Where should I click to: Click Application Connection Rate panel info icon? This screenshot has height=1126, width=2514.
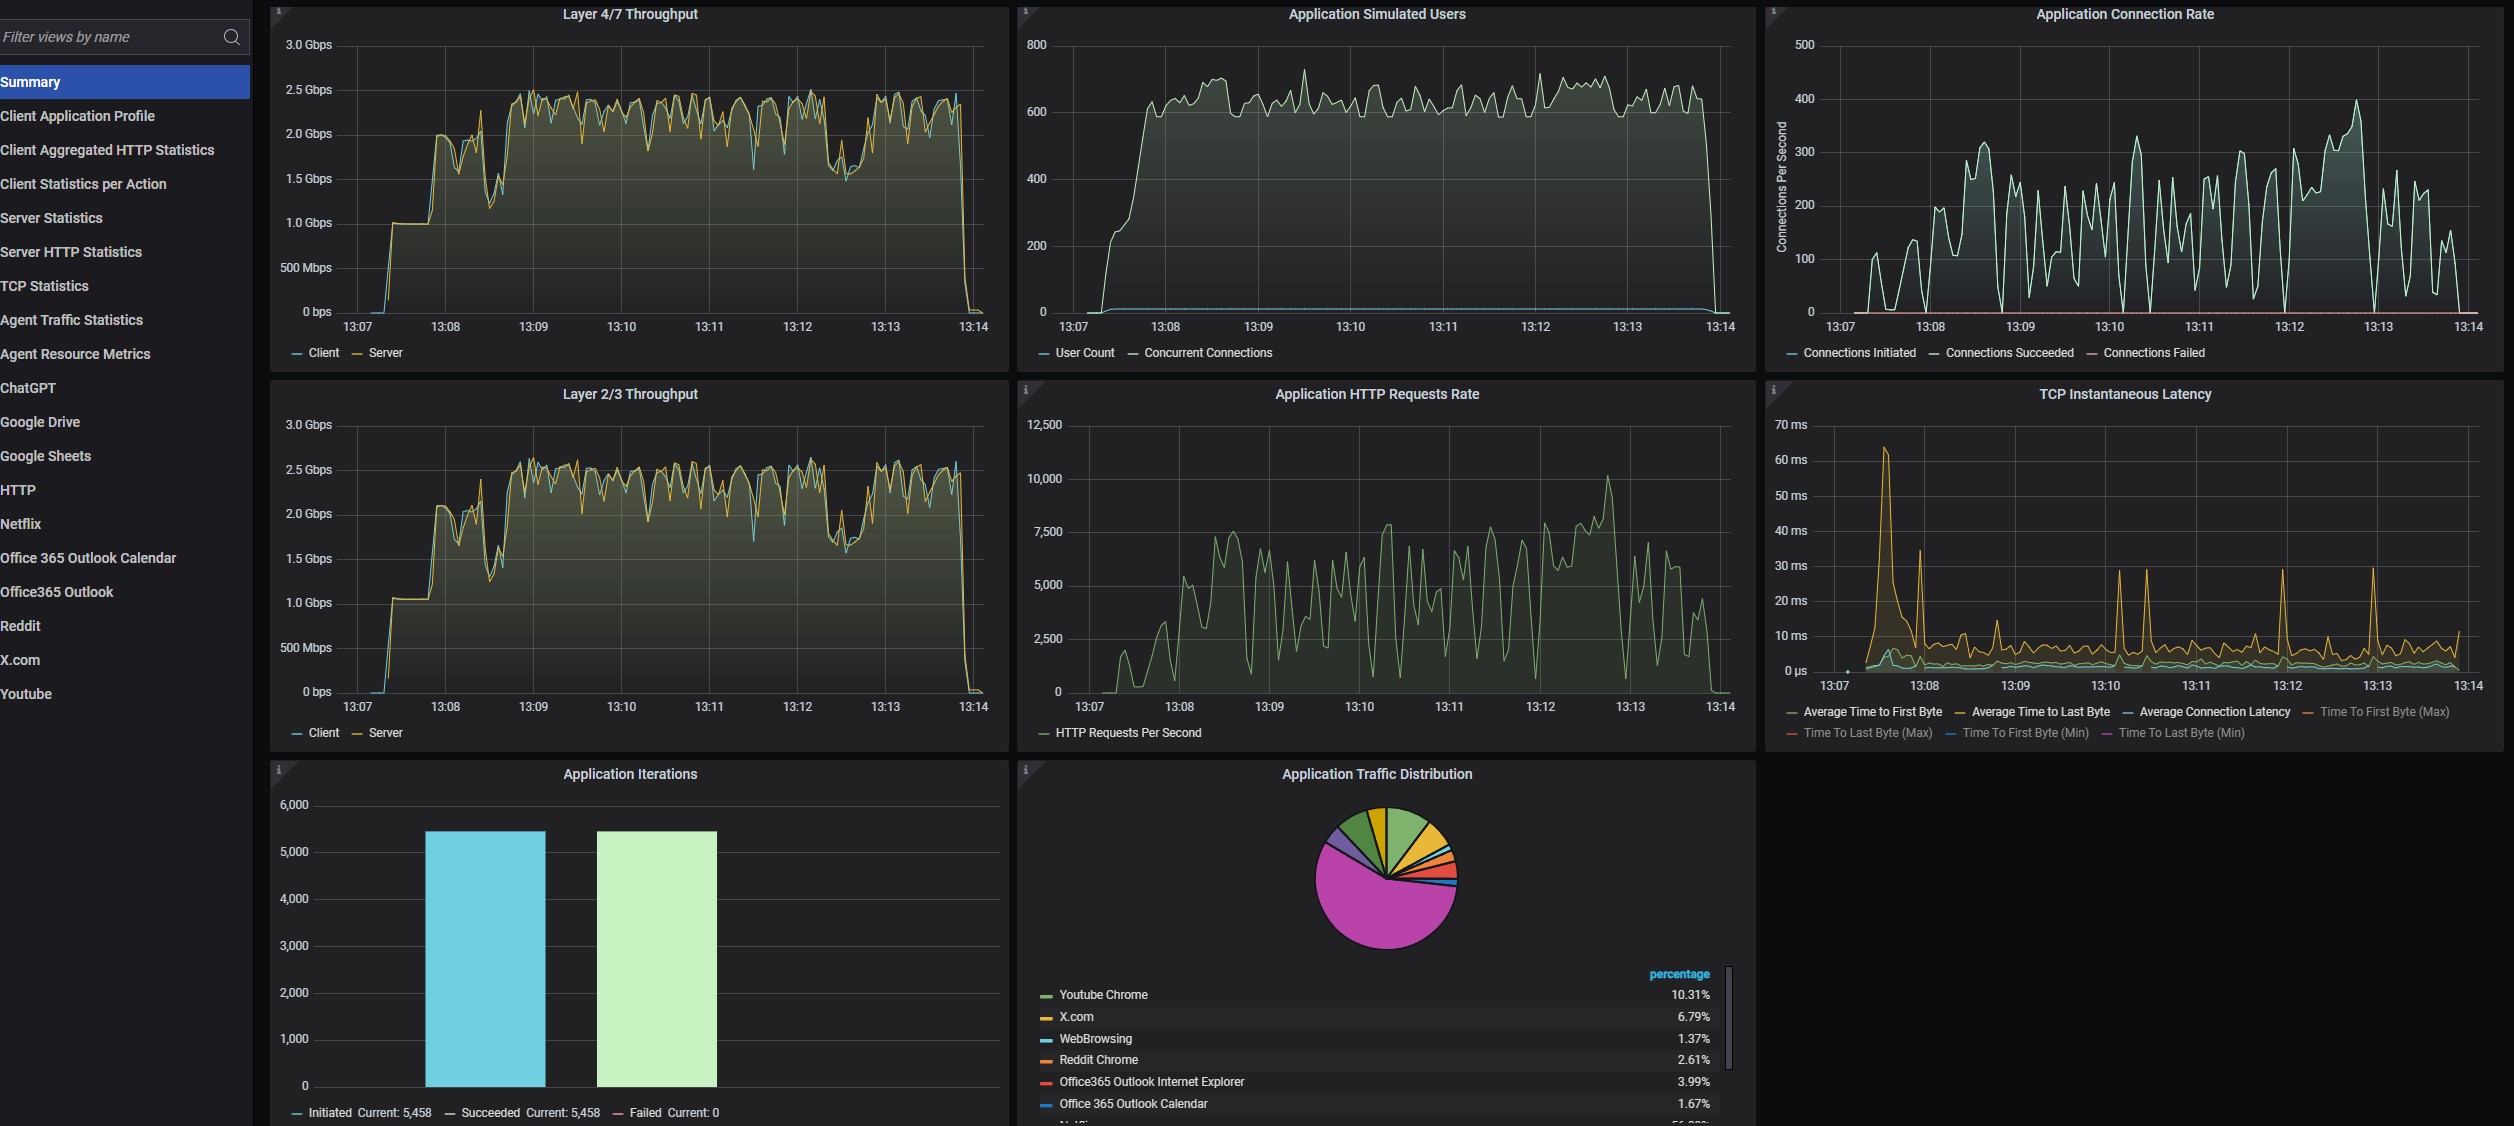(x=1773, y=12)
